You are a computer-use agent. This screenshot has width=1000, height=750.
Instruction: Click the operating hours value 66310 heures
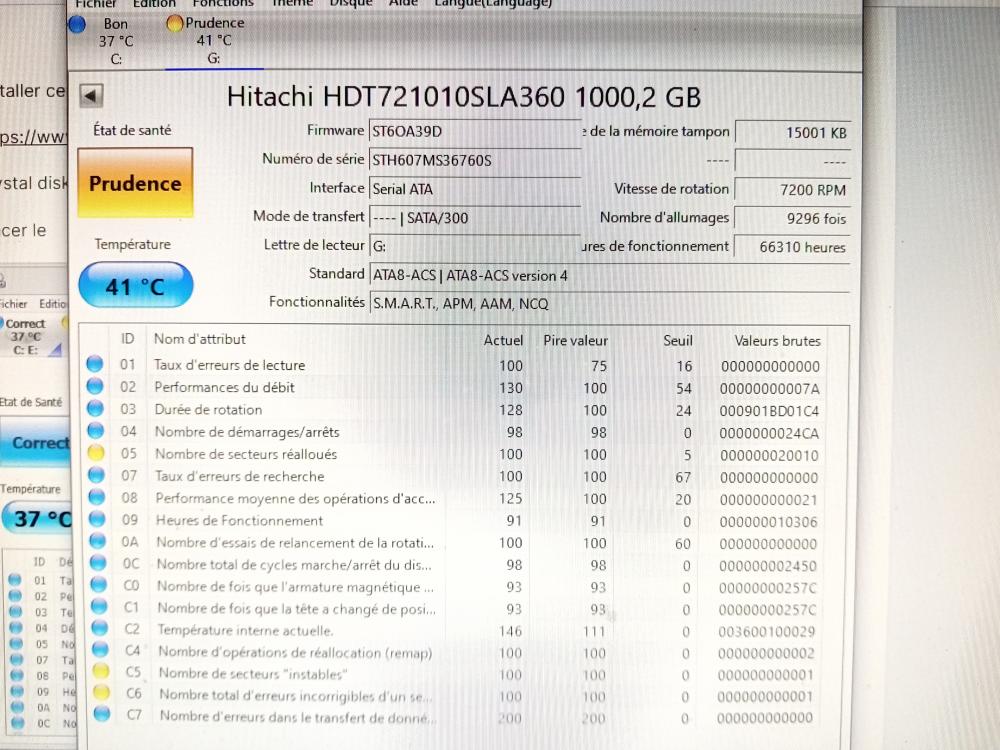pos(793,247)
